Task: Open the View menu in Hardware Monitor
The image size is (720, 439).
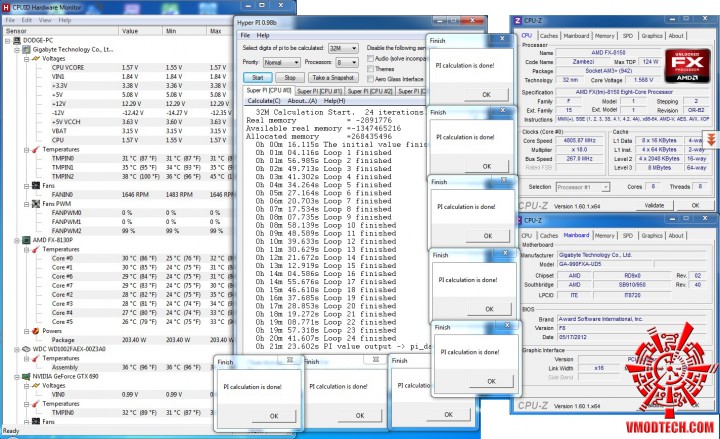Action: 45,20
